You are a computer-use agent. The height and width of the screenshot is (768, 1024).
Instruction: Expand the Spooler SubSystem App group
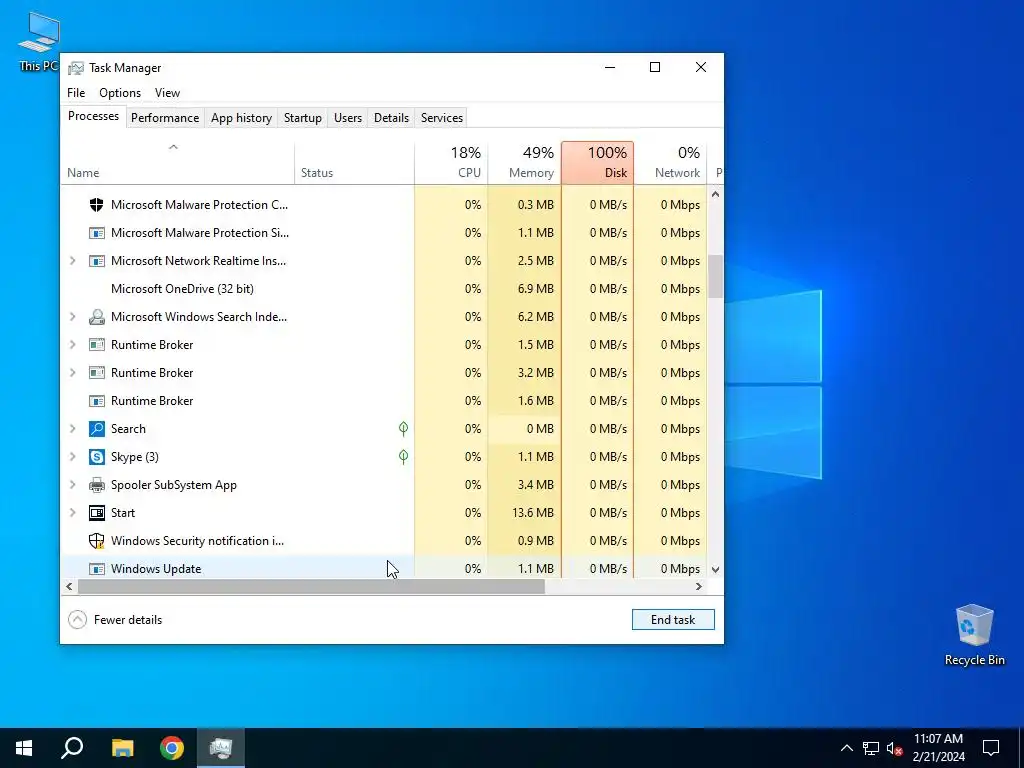pyautogui.click(x=72, y=485)
